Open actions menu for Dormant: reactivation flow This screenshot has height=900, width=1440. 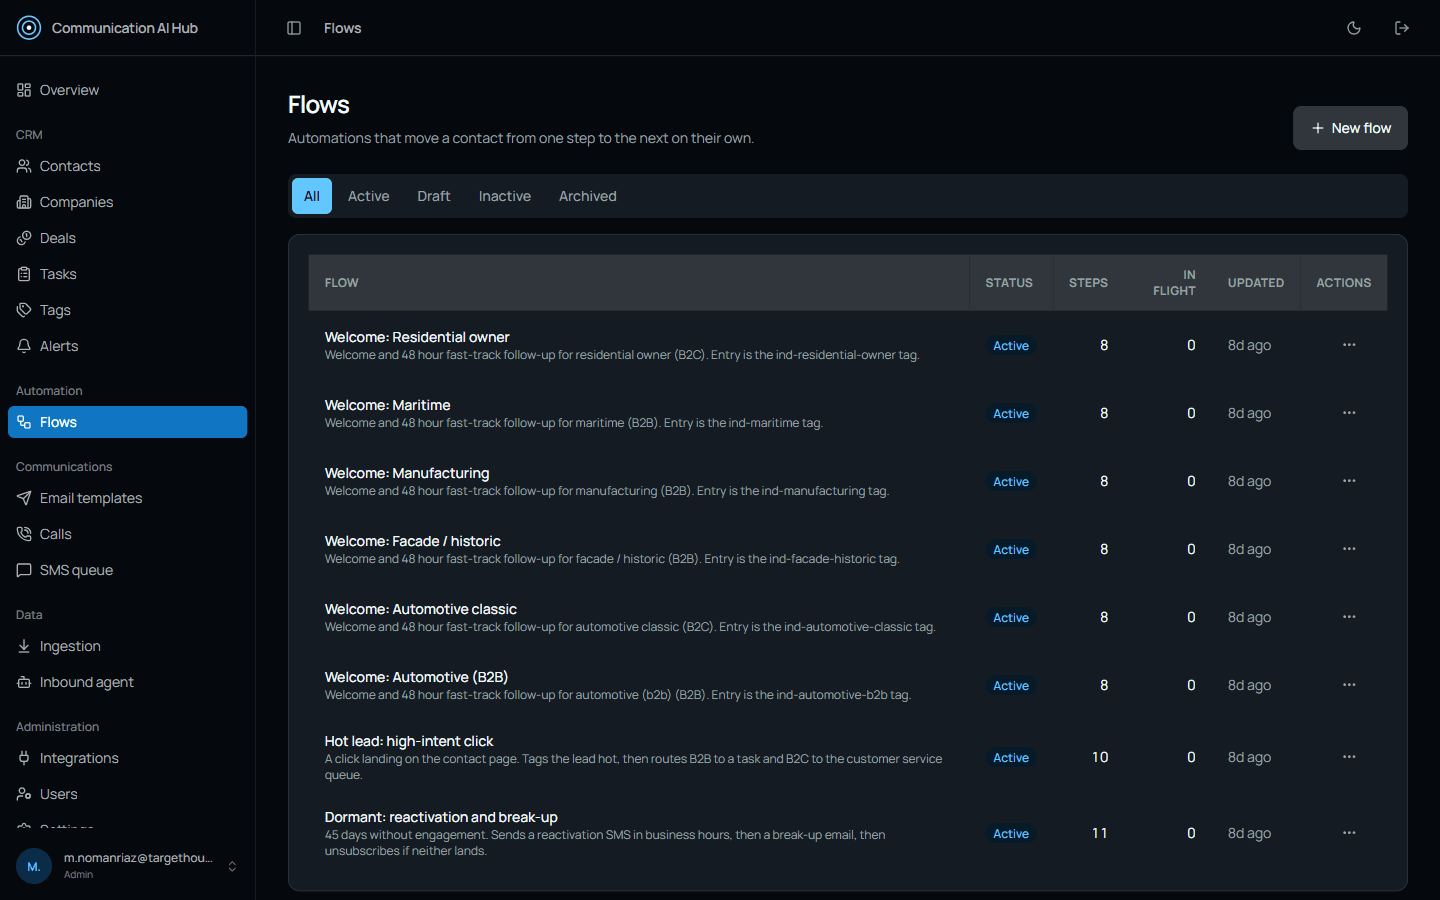point(1349,833)
